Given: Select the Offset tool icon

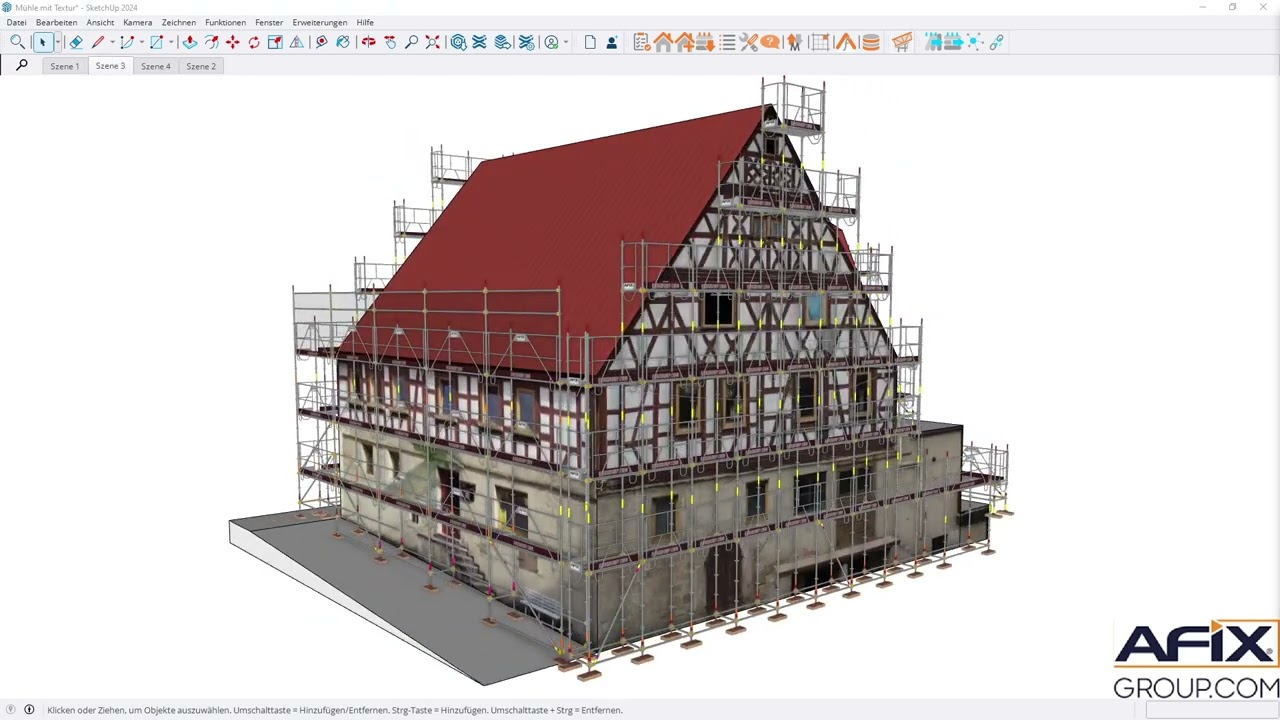Looking at the screenshot, I should (212, 42).
